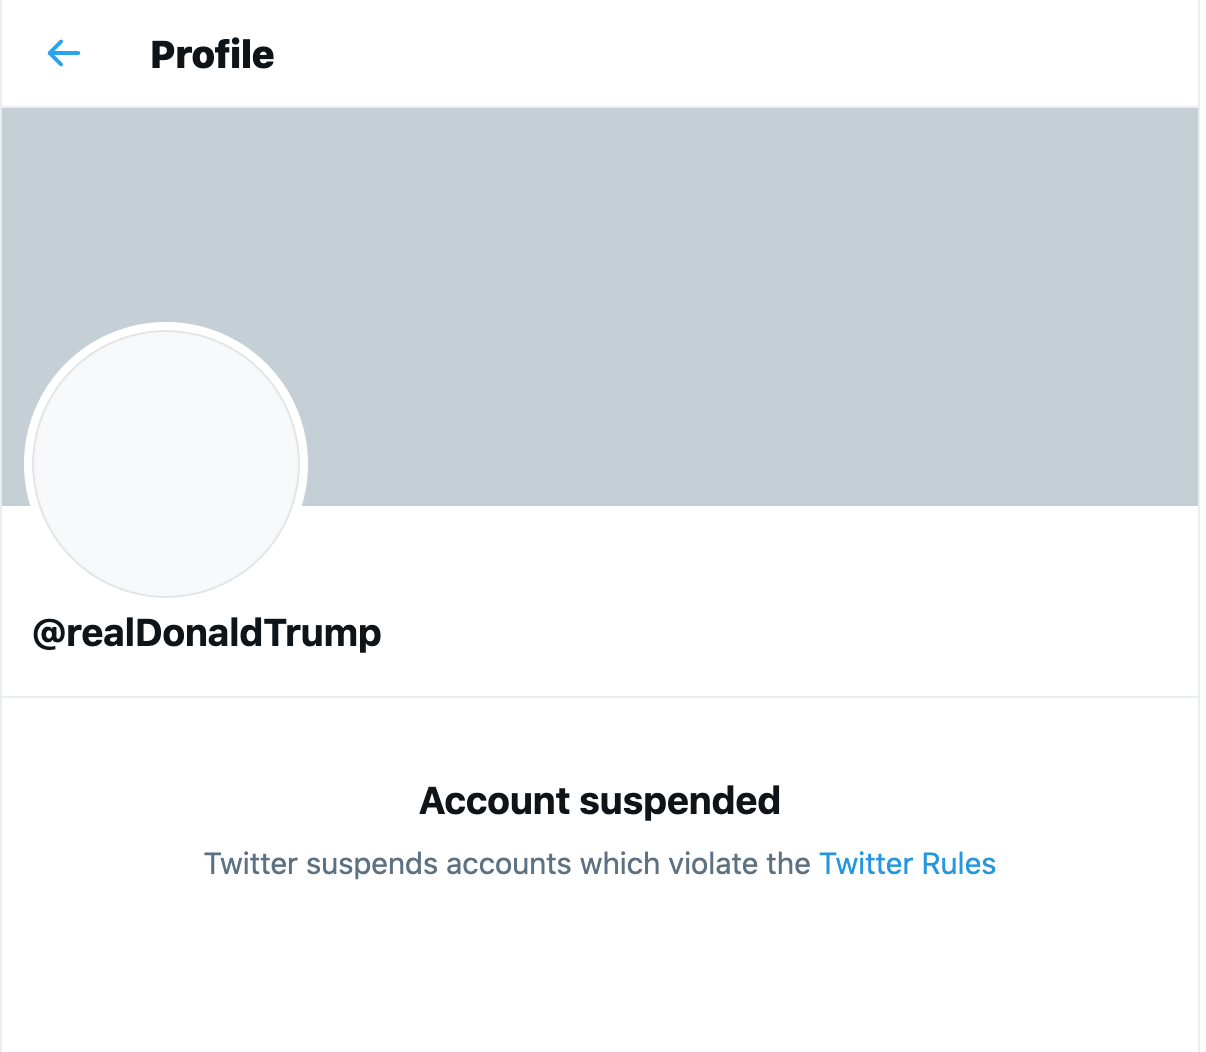This screenshot has height=1052, width=1206.
Task: Go back from the Profile page
Action: point(63,53)
